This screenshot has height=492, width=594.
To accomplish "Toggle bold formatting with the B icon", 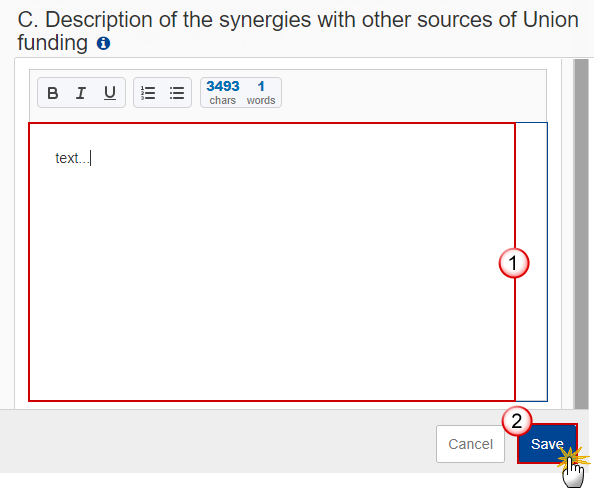I will [x=53, y=93].
